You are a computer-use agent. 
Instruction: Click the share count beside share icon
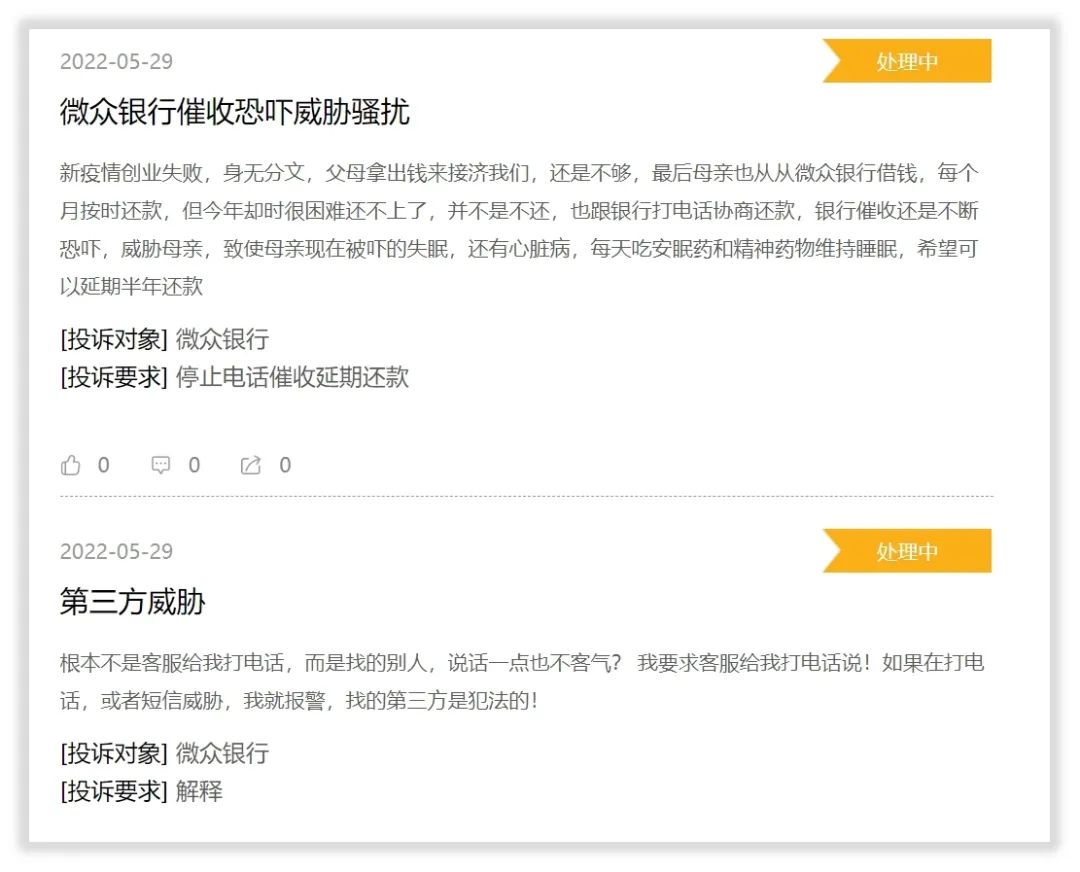285,466
